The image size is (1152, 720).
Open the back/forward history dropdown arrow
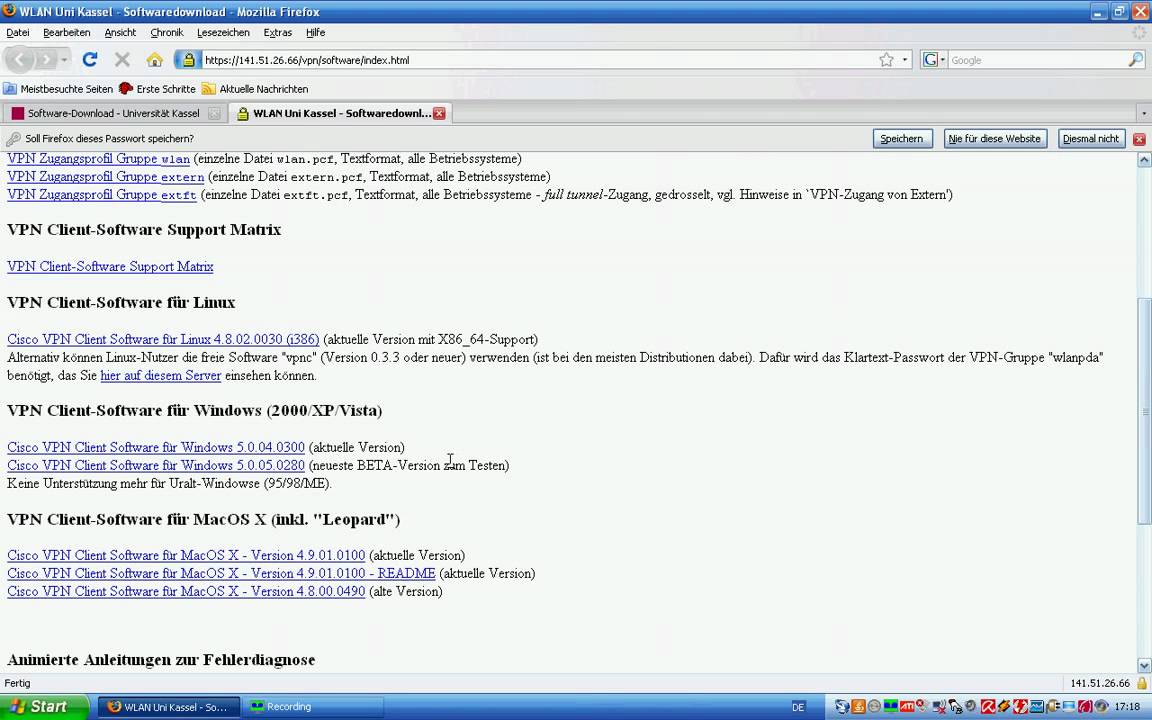65,60
